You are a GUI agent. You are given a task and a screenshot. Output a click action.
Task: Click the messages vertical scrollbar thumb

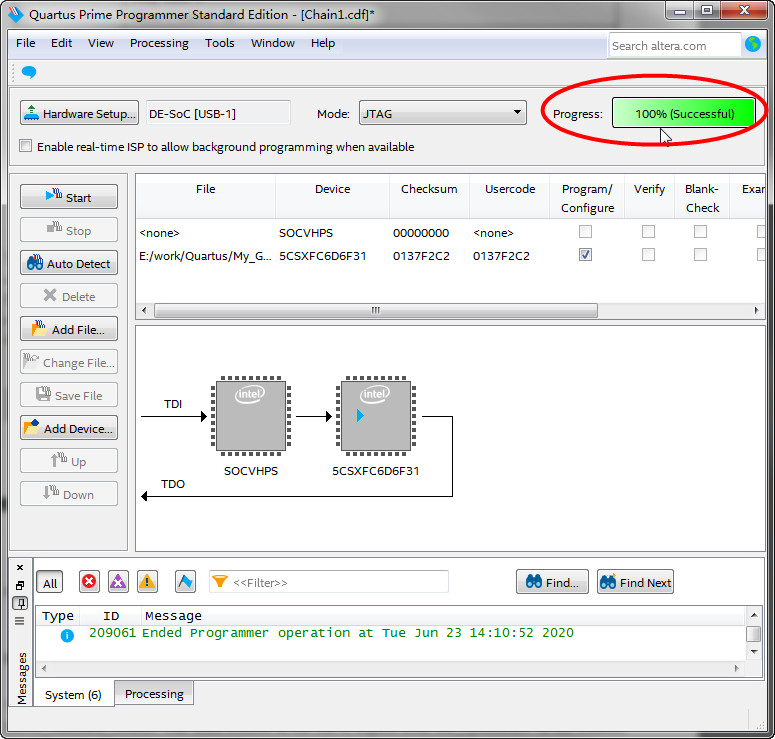coord(753,634)
